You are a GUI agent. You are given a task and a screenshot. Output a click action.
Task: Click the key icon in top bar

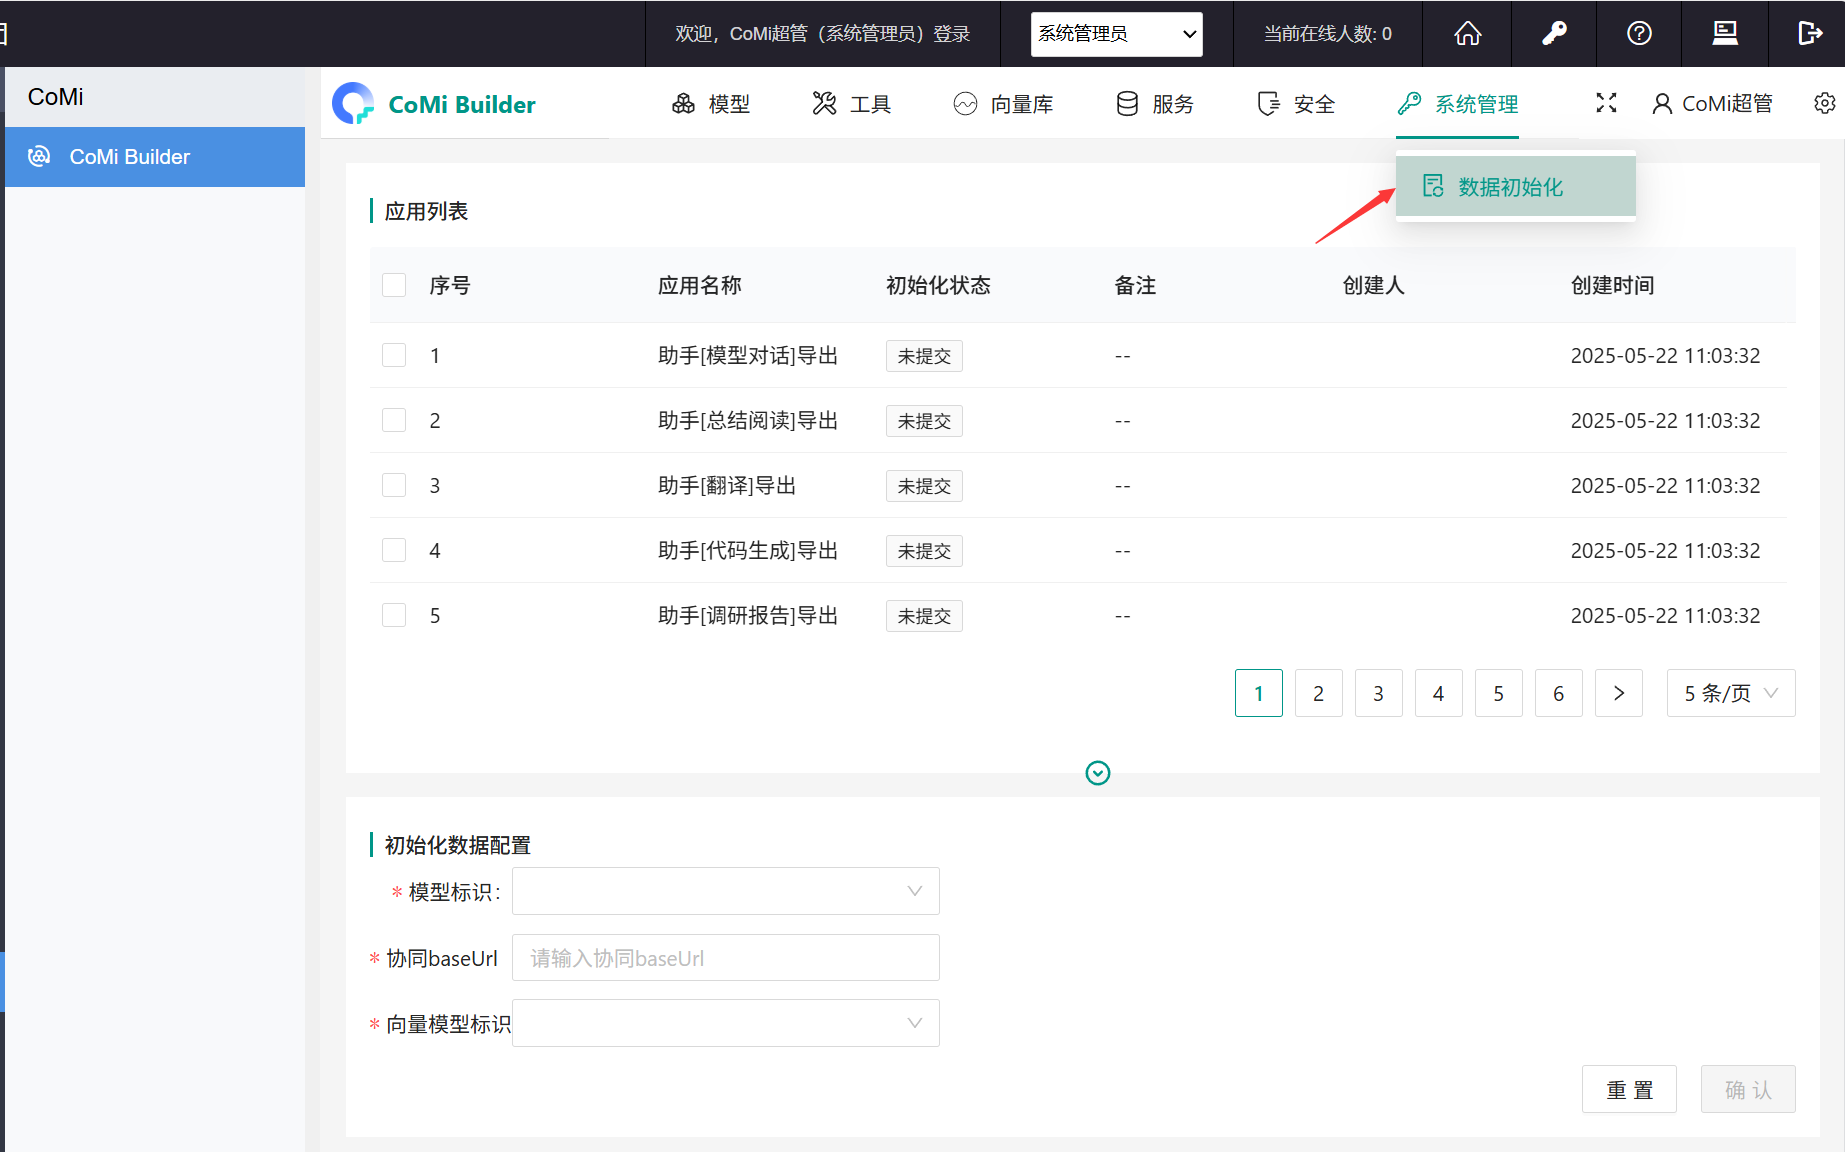(x=1554, y=34)
